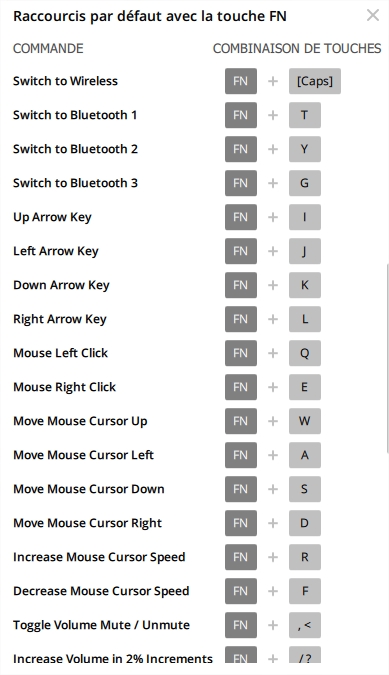Image resolution: width=389 pixels, height=675 pixels.
Task: Click the Q key for Mouse Left Click
Action: (x=305, y=353)
